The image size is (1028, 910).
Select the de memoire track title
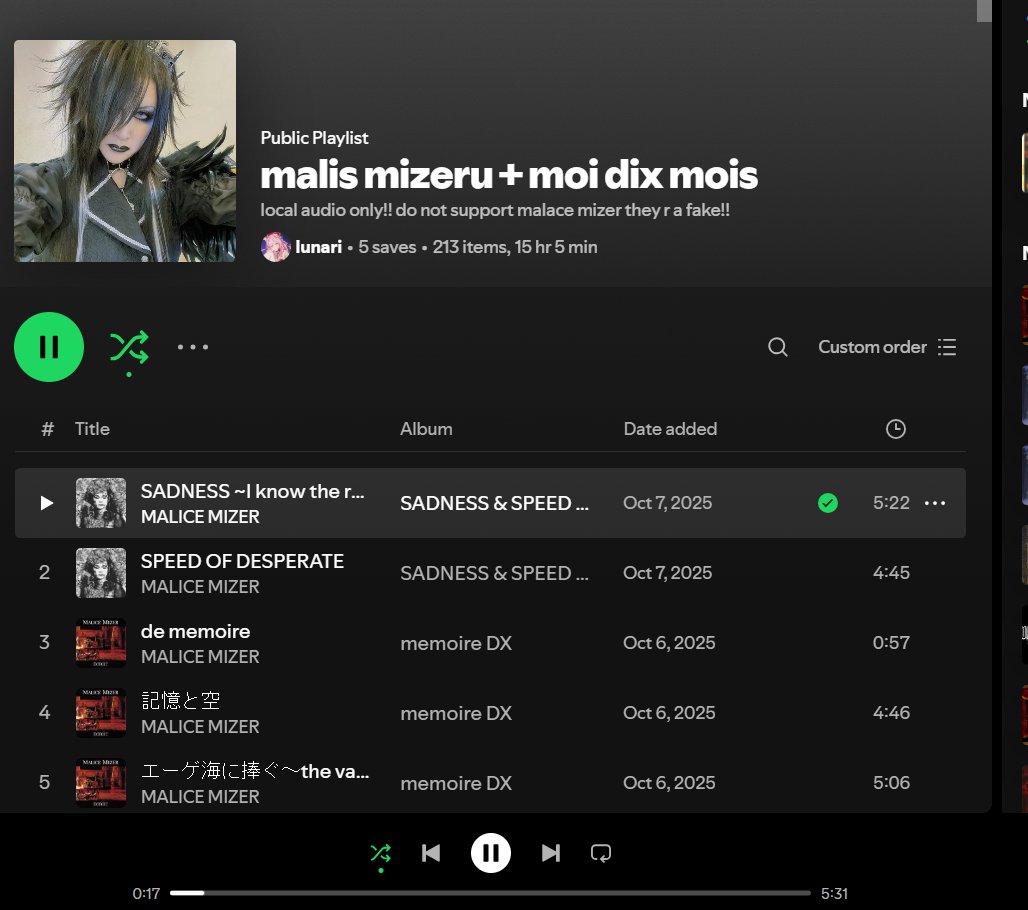tap(195, 631)
